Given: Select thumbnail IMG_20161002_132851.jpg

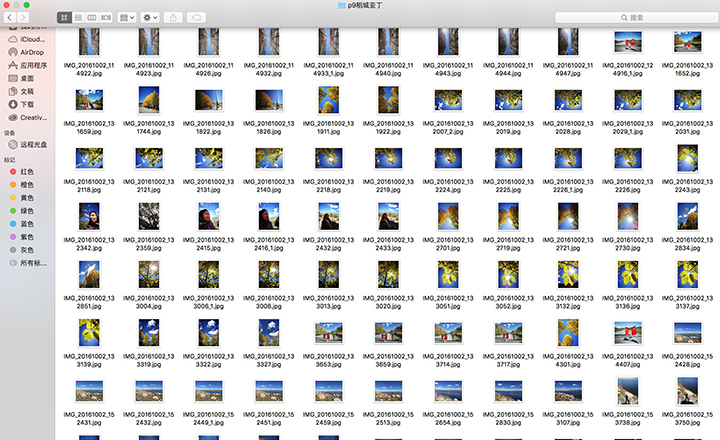Looking at the screenshot, I should pyautogui.click(x=89, y=275).
